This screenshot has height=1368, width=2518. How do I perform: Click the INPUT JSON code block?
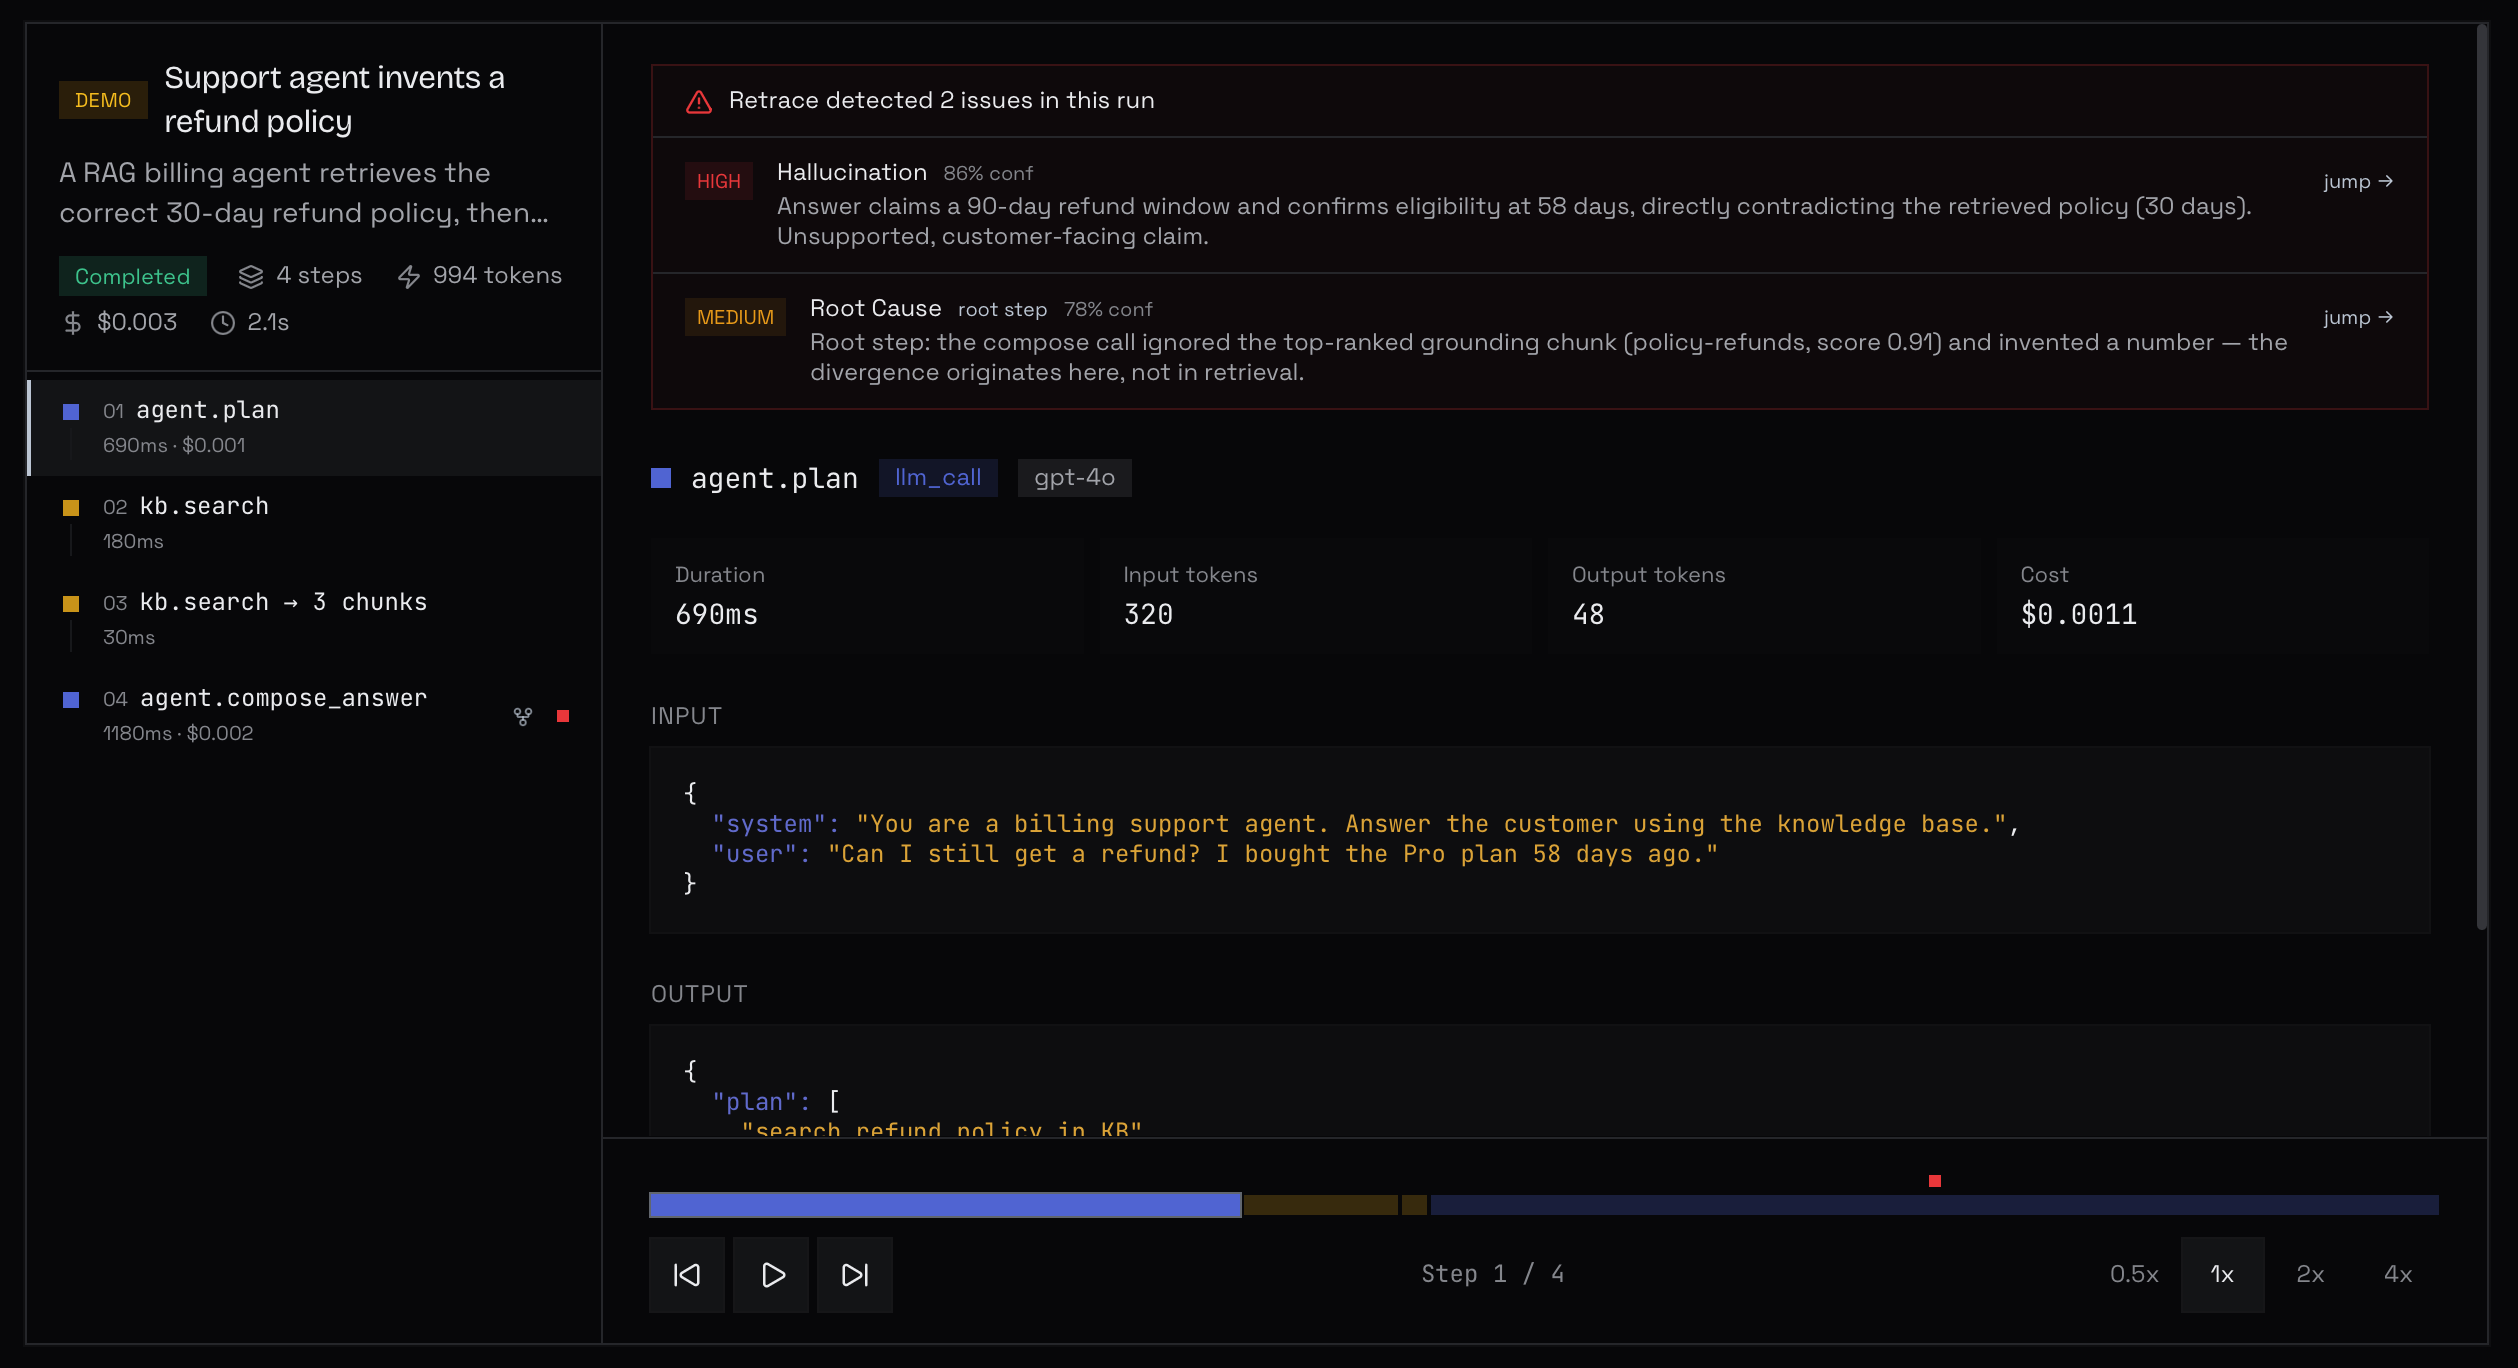pyautogui.click(x=1539, y=839)
